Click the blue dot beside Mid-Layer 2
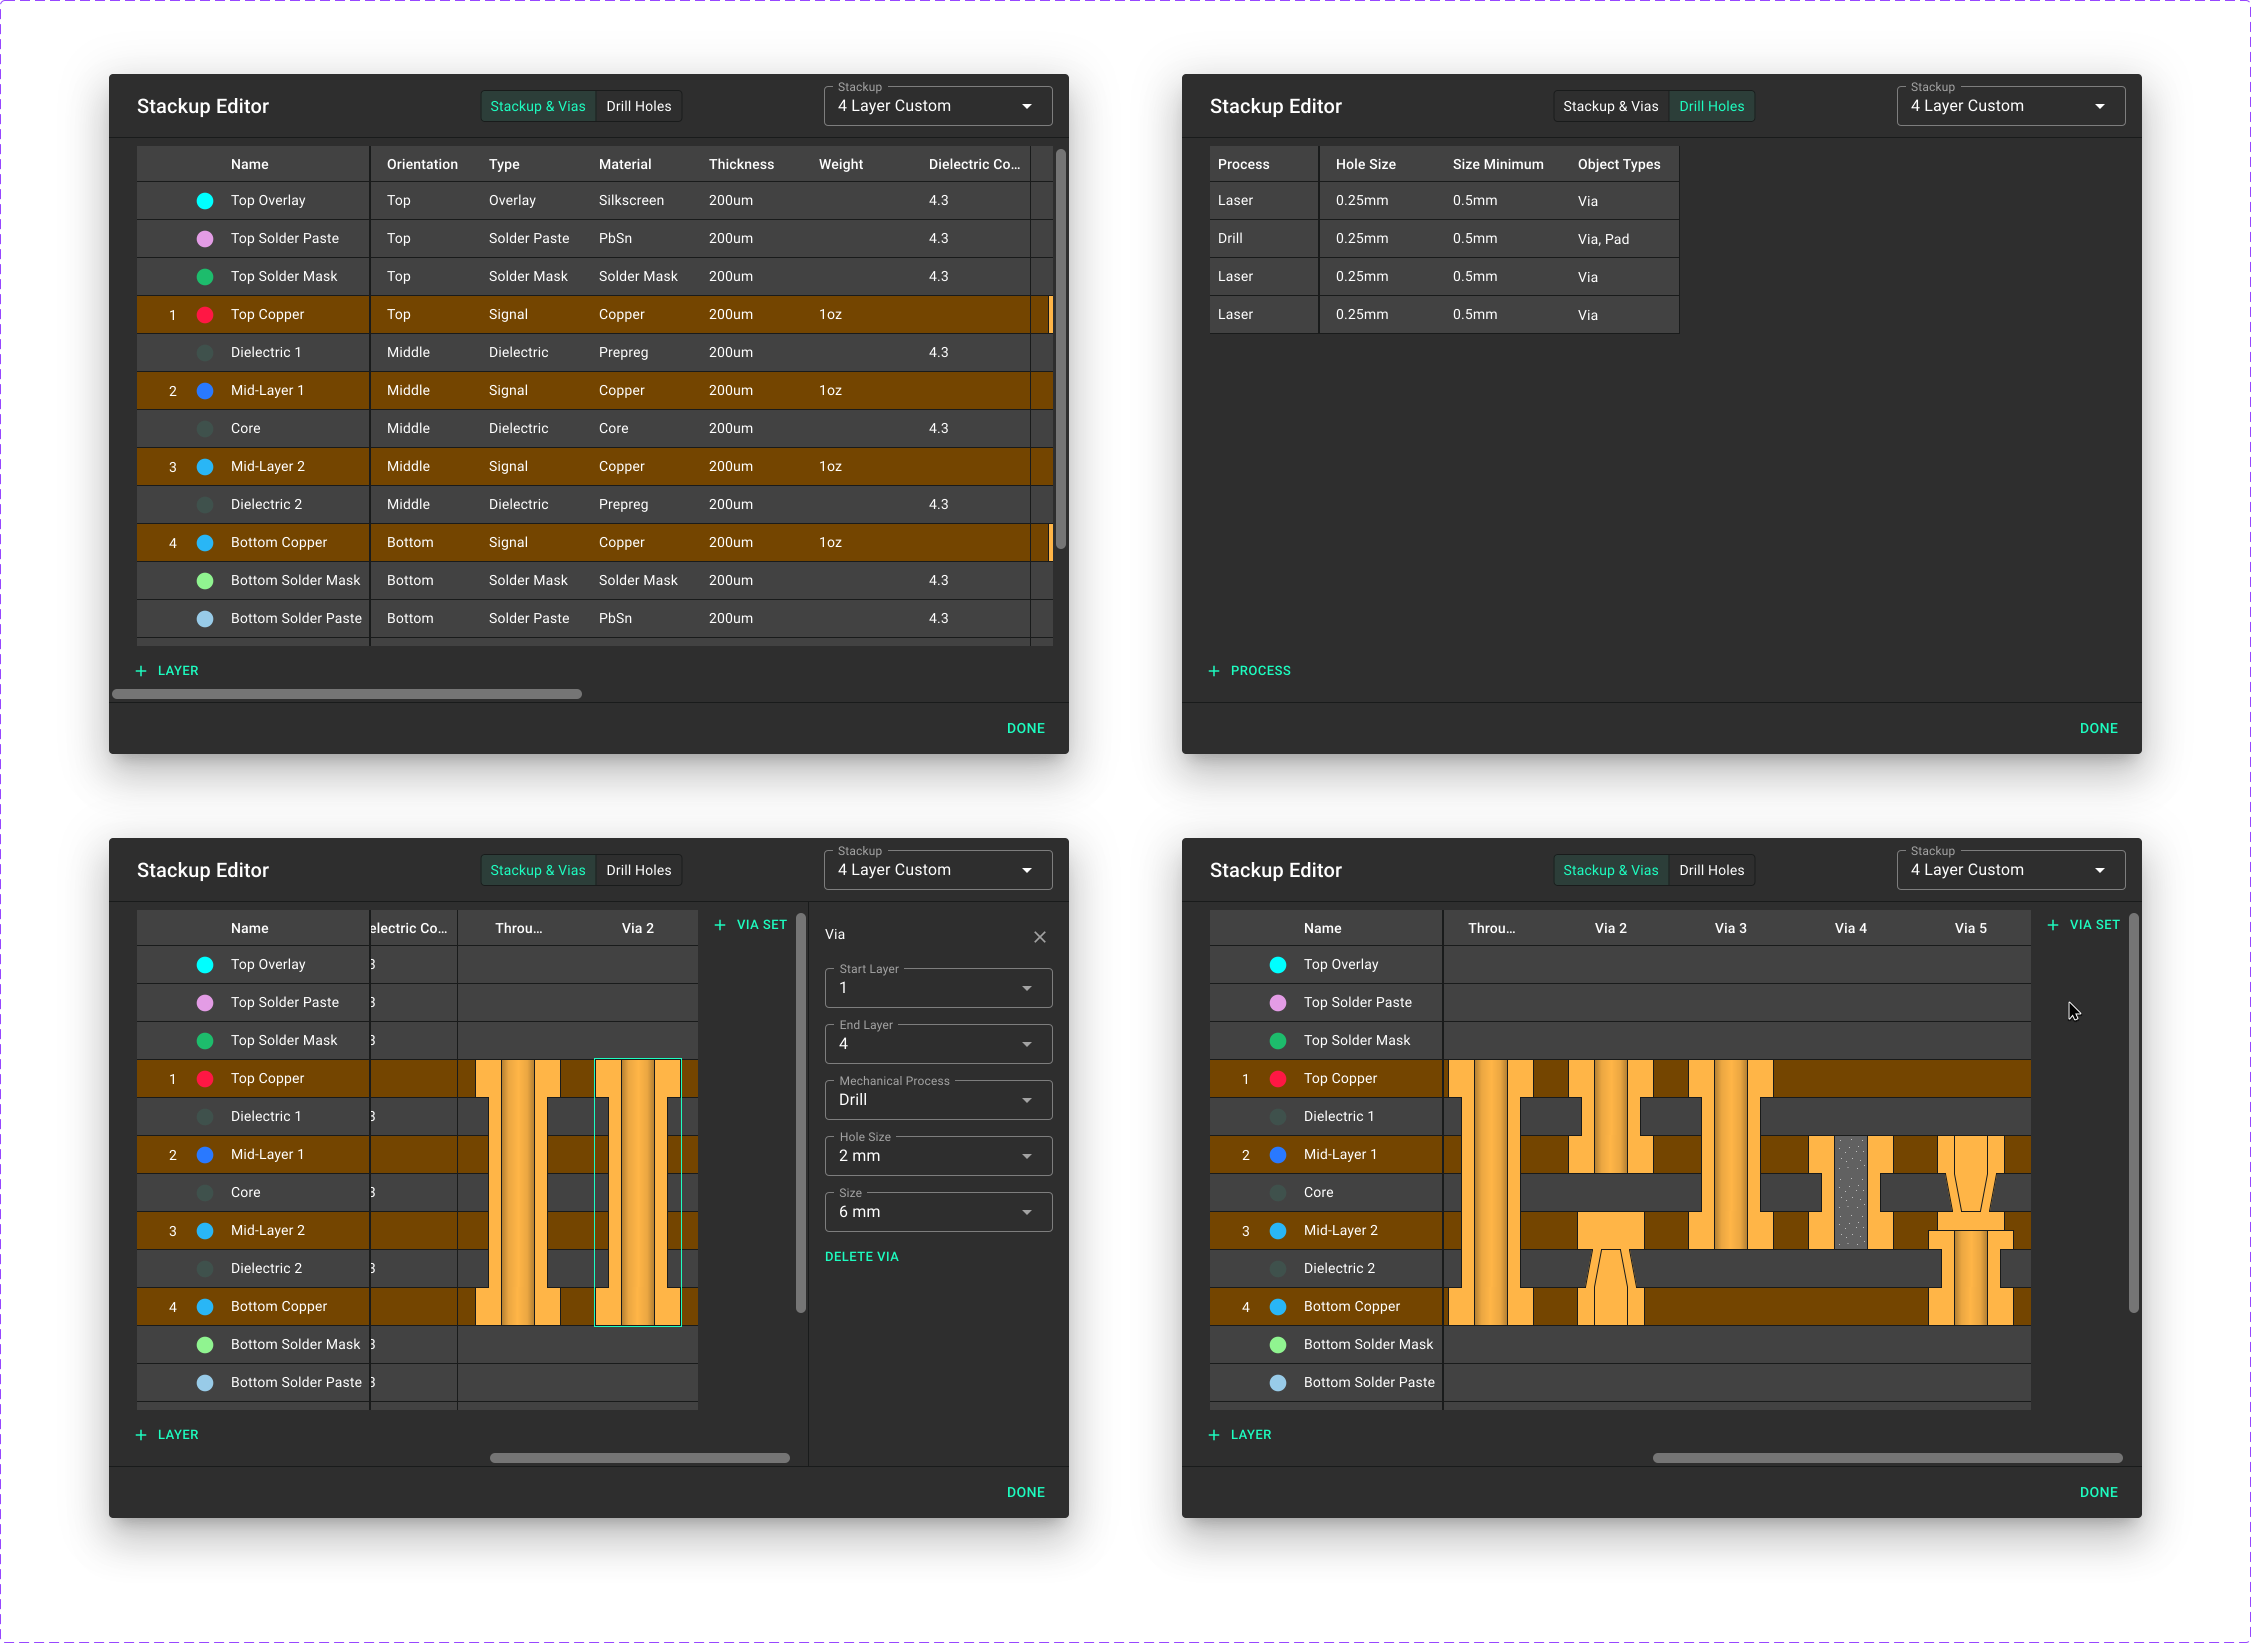The width and height of the screenshot is (2251, 1643). click(205, 466)
